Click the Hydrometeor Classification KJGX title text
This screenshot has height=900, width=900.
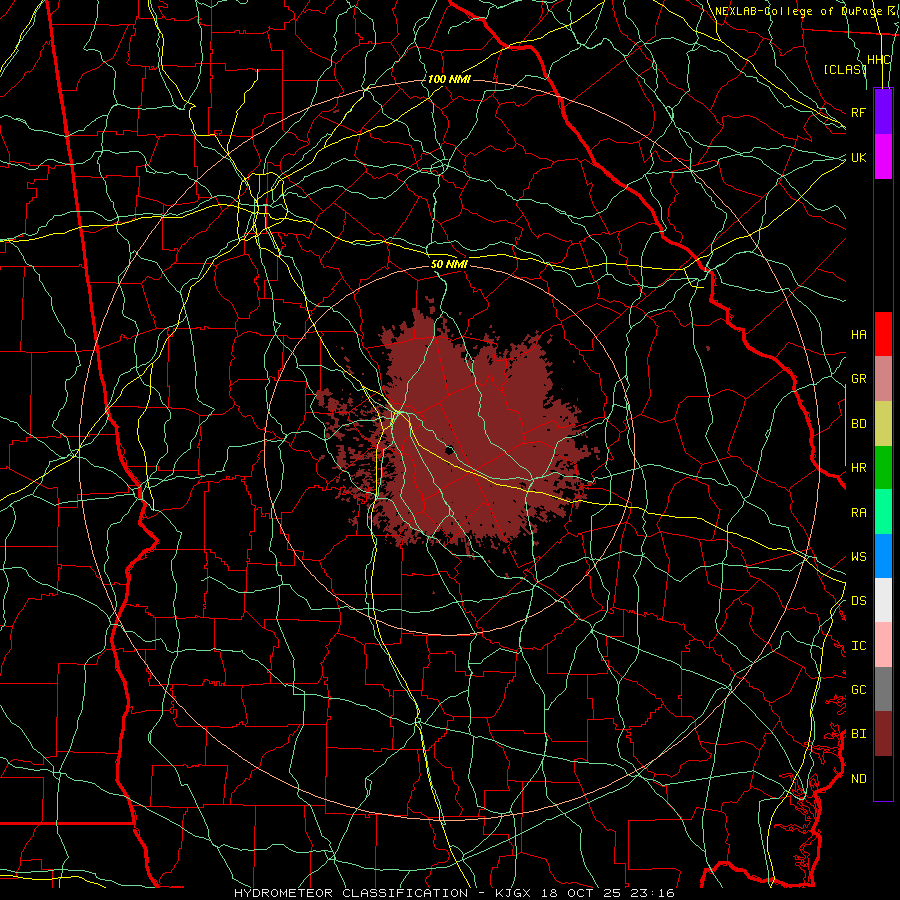(x=454, y=893)
